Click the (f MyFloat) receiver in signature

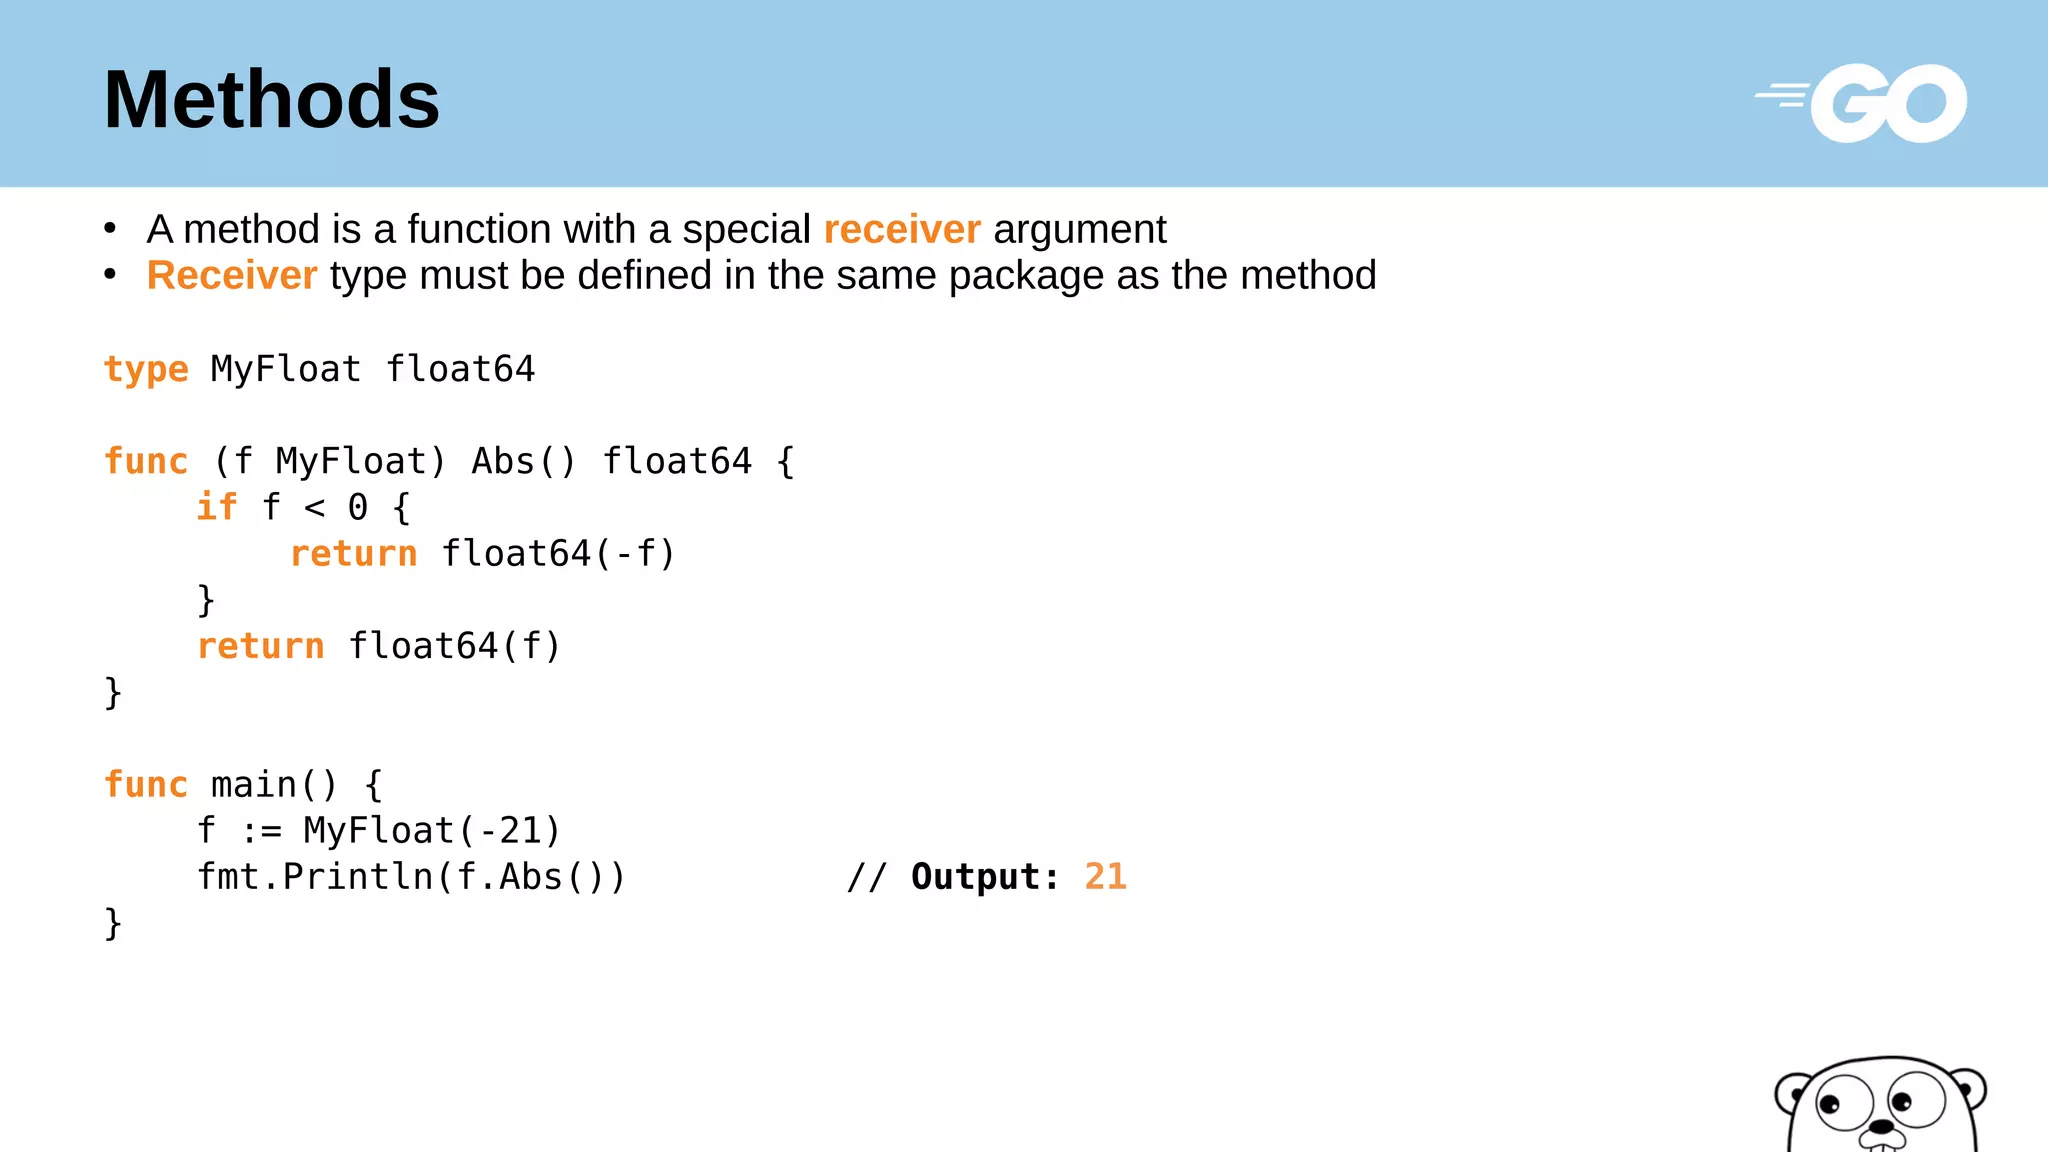click(x=329, y=462)
